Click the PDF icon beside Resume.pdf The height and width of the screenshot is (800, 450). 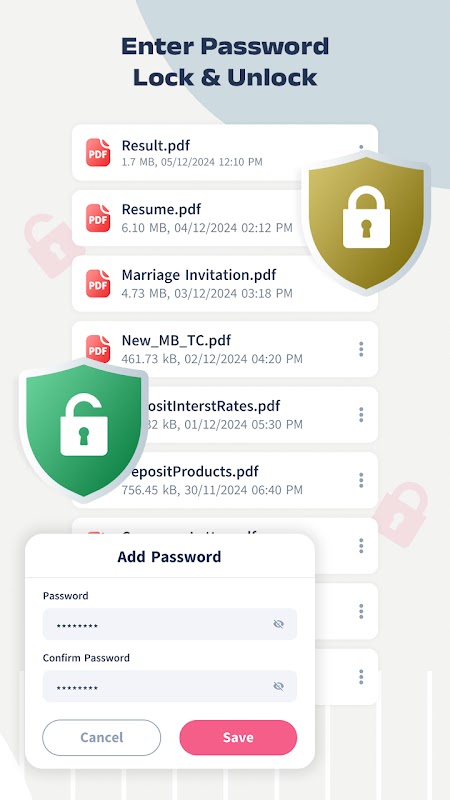click(98, 218)
